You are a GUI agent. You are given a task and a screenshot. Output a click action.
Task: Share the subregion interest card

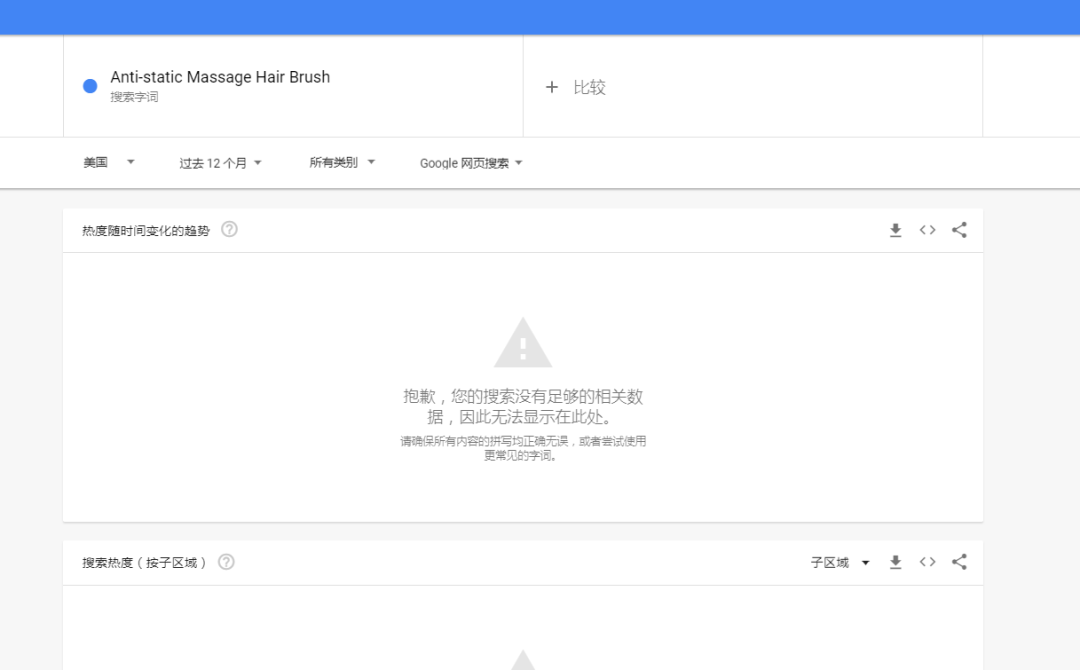point(959,562)
